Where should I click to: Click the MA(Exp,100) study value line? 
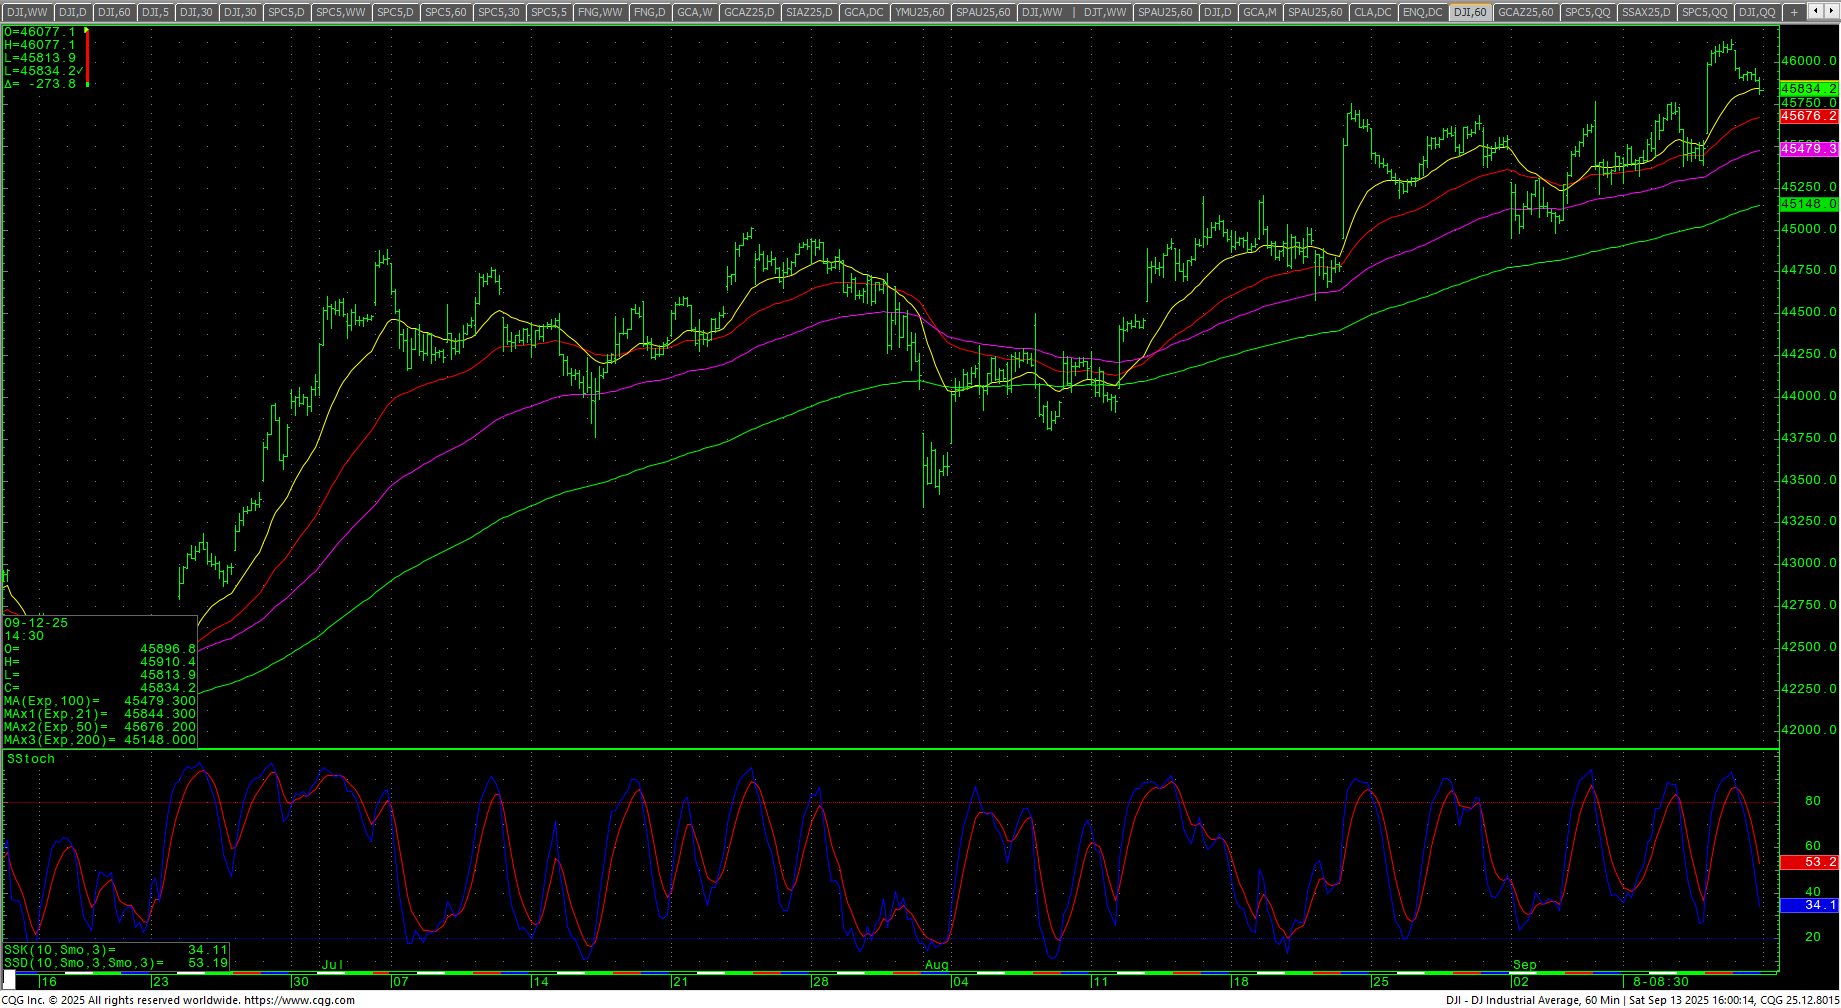coord(99,701)
